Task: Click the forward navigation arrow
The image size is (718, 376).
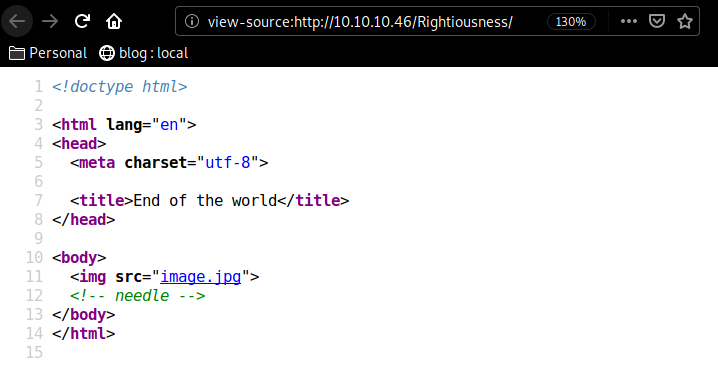Action: (50, 21)
